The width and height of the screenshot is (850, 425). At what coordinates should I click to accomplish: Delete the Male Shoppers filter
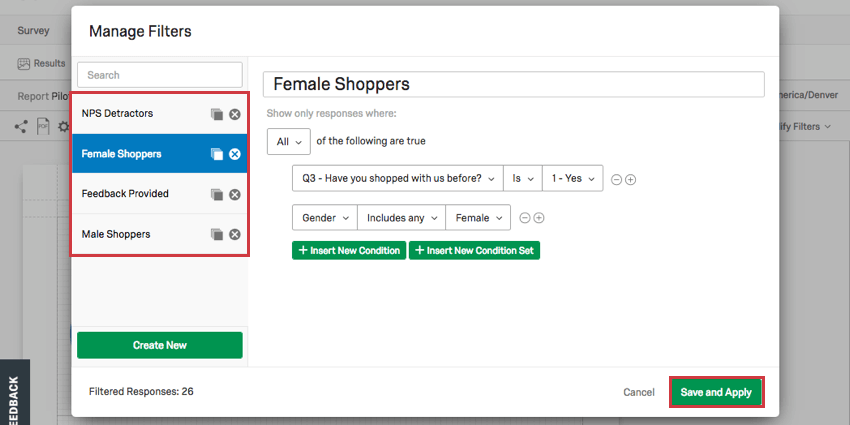[234, 234]
